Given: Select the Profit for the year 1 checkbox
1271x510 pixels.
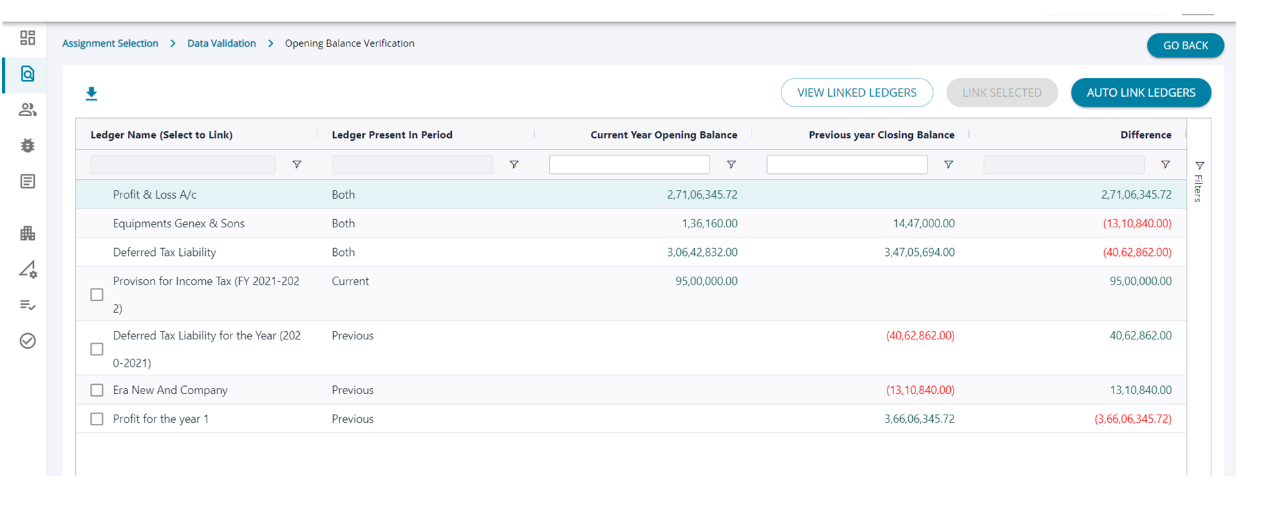Looking at the screenshot, I should coord(97,419).
